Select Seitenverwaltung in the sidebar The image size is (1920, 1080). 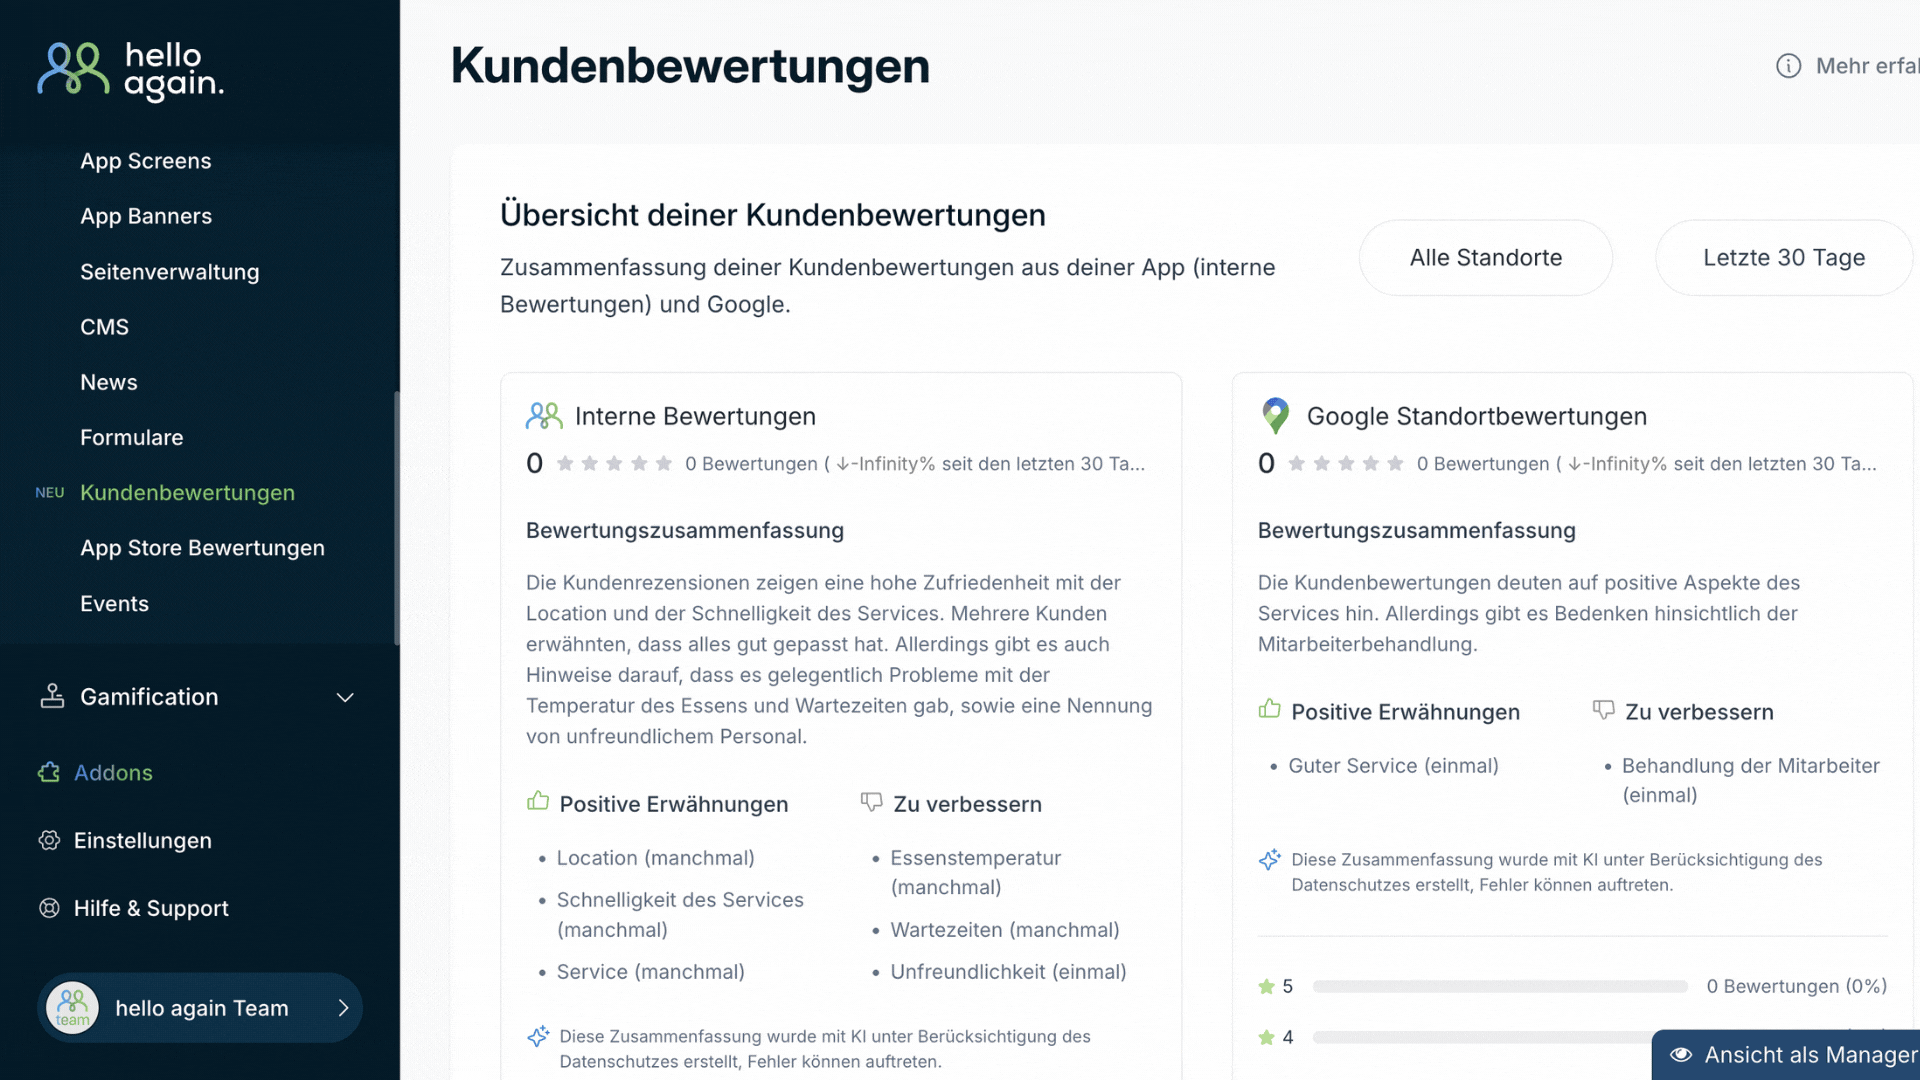169,272
